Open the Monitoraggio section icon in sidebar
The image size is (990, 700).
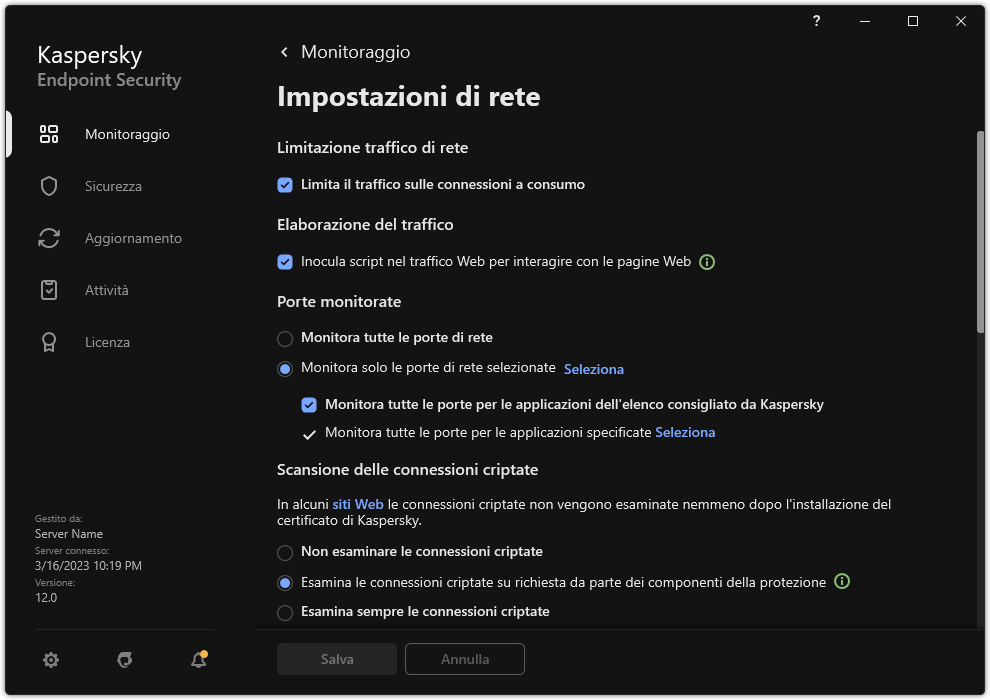click(49, 133)
